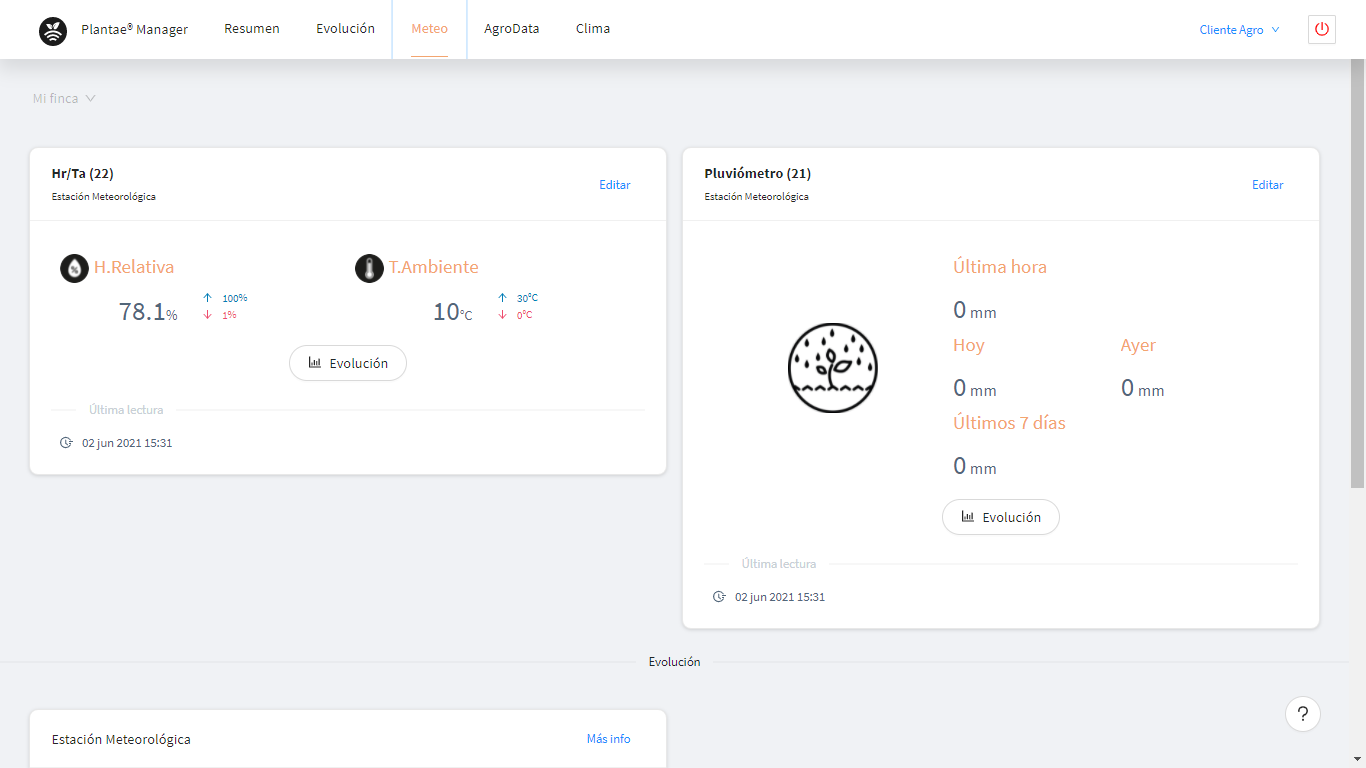Click Evolución button in Pluviómetro card
The image size is (1366, 768).
[x=1000, y=517]
